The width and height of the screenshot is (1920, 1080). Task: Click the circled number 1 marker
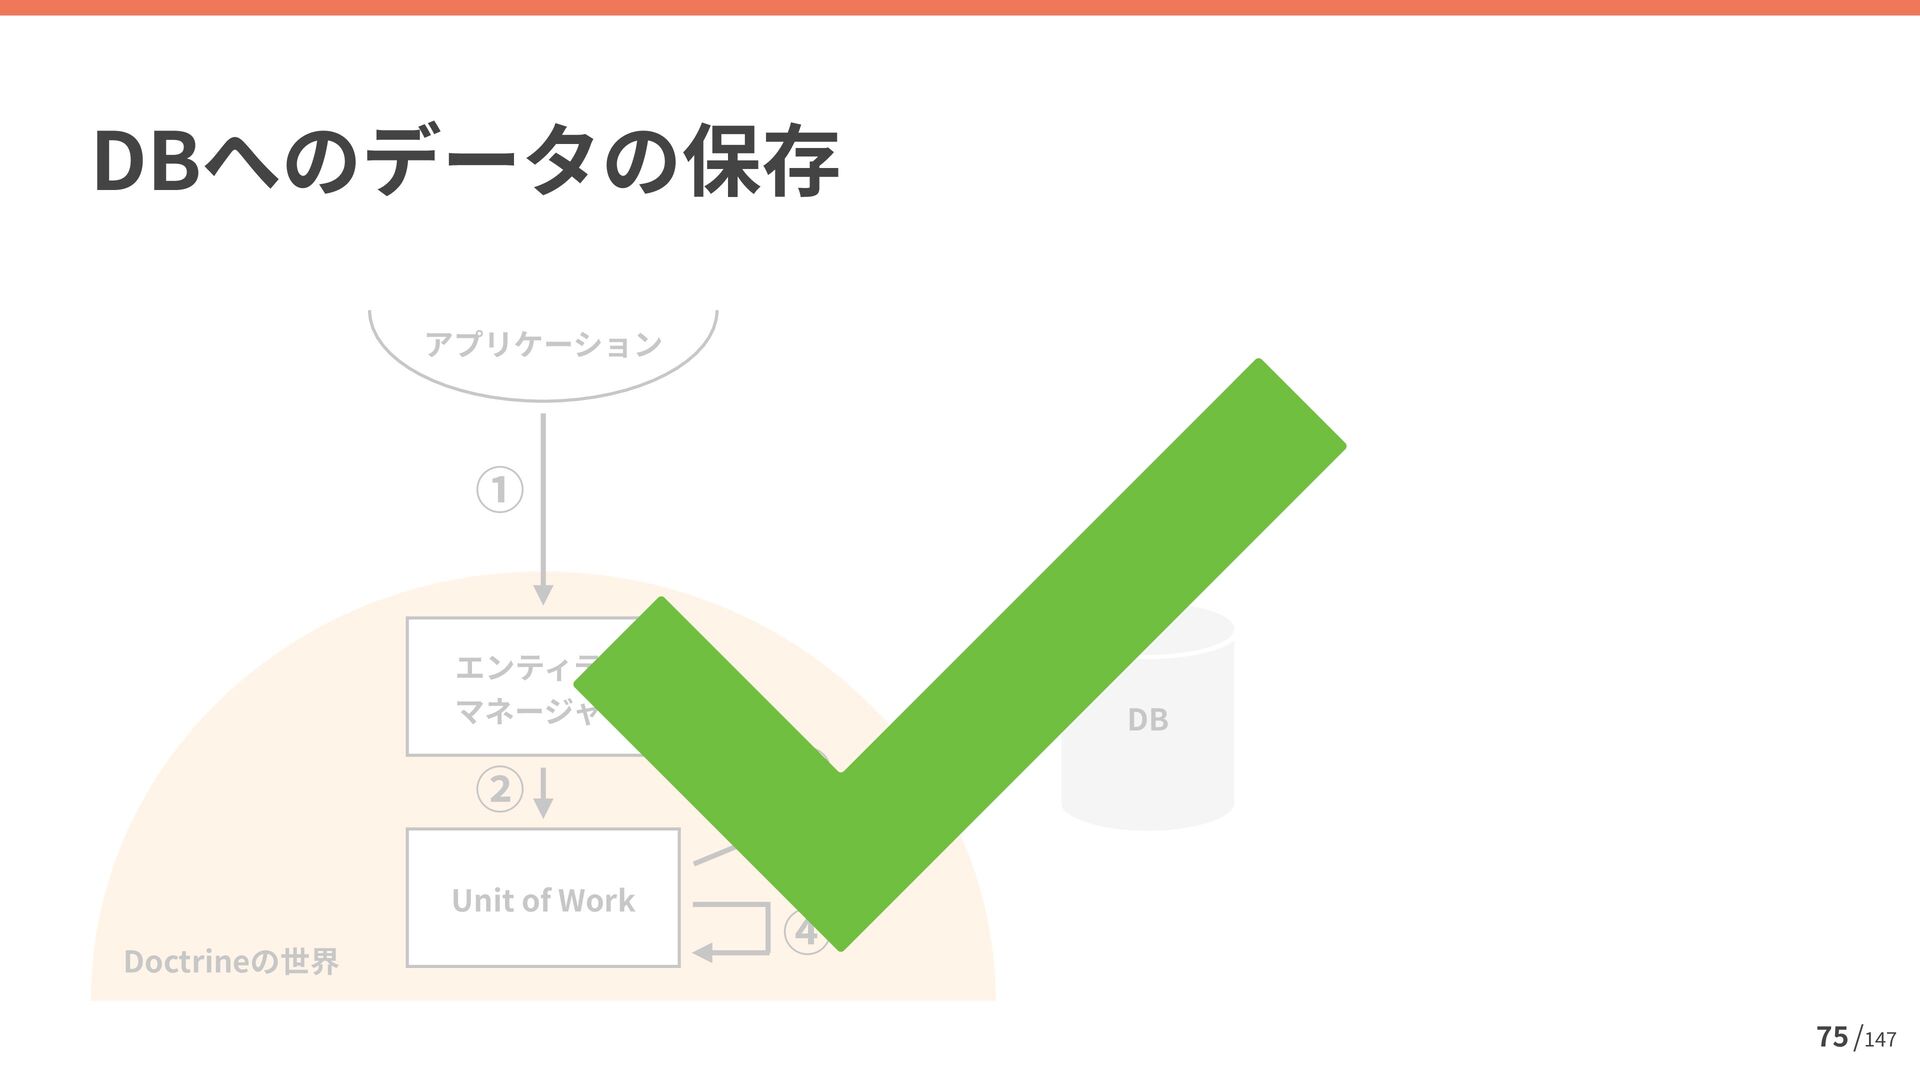pos(500,490)
